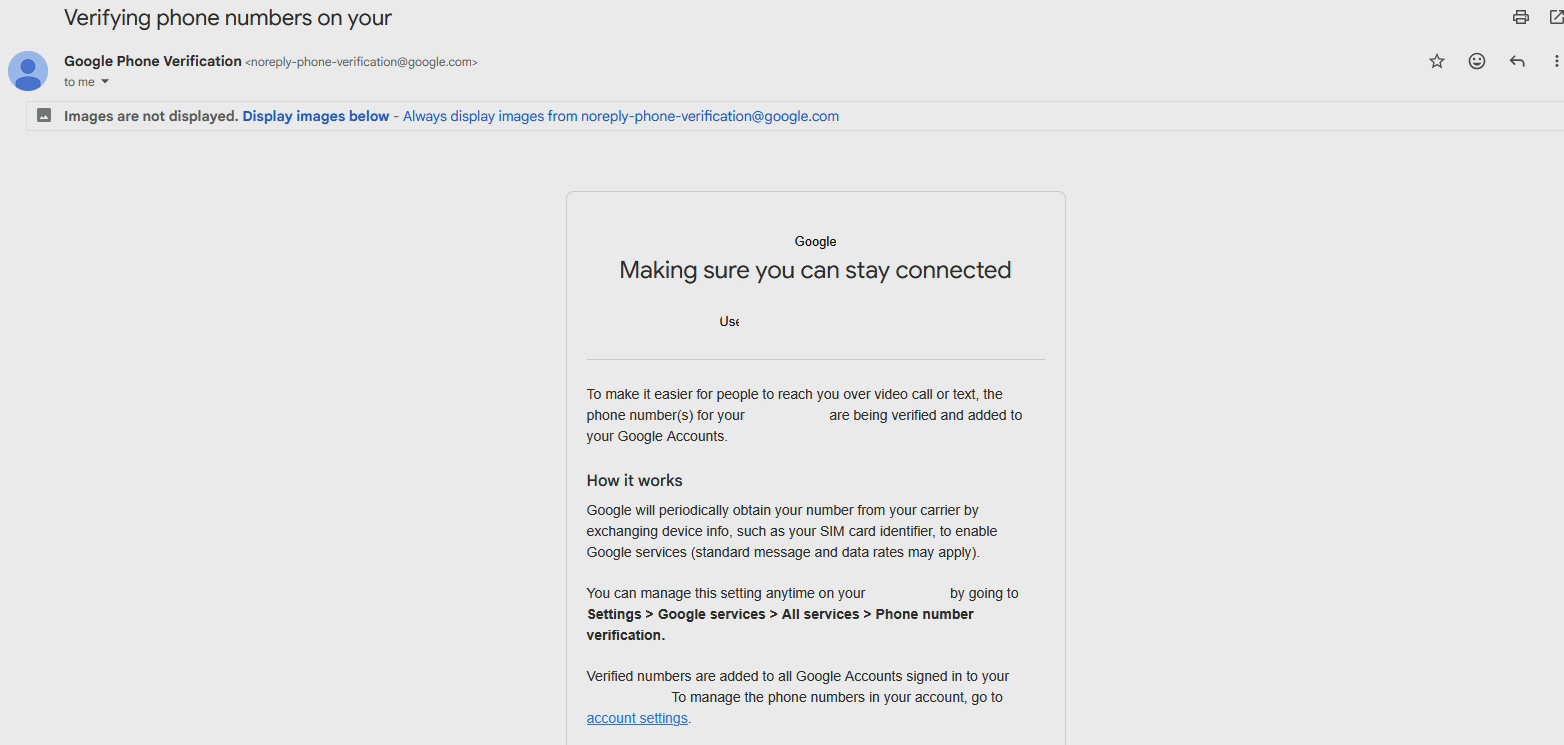Always display images from noreply-phone-verification@google.com

[x=621, y=116]
